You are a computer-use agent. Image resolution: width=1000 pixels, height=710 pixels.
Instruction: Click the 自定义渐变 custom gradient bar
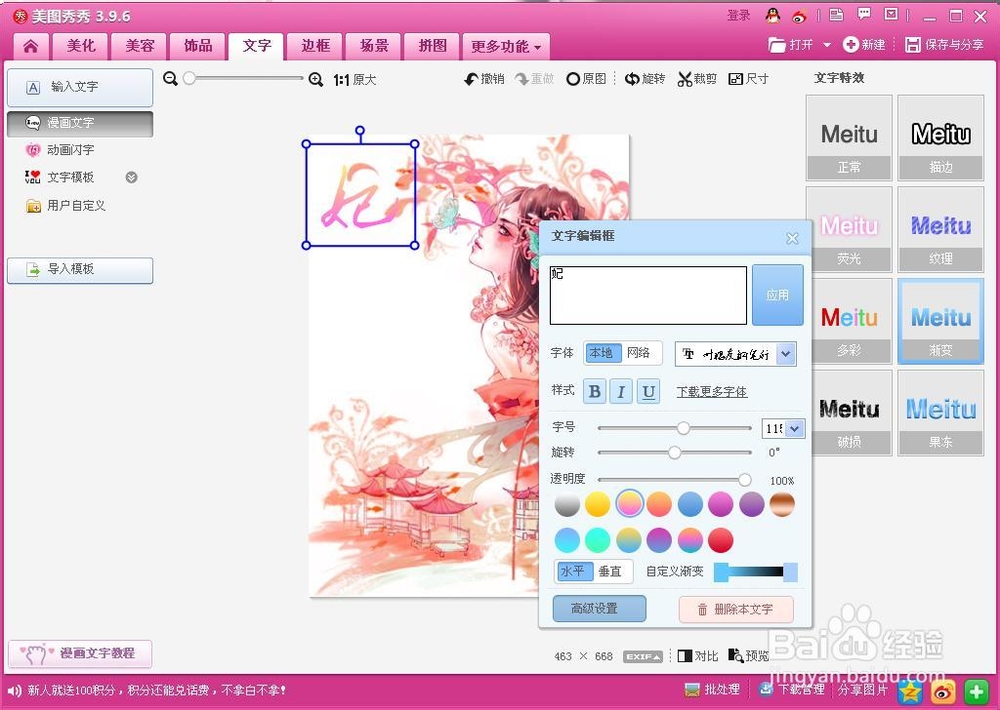point(756,572)
